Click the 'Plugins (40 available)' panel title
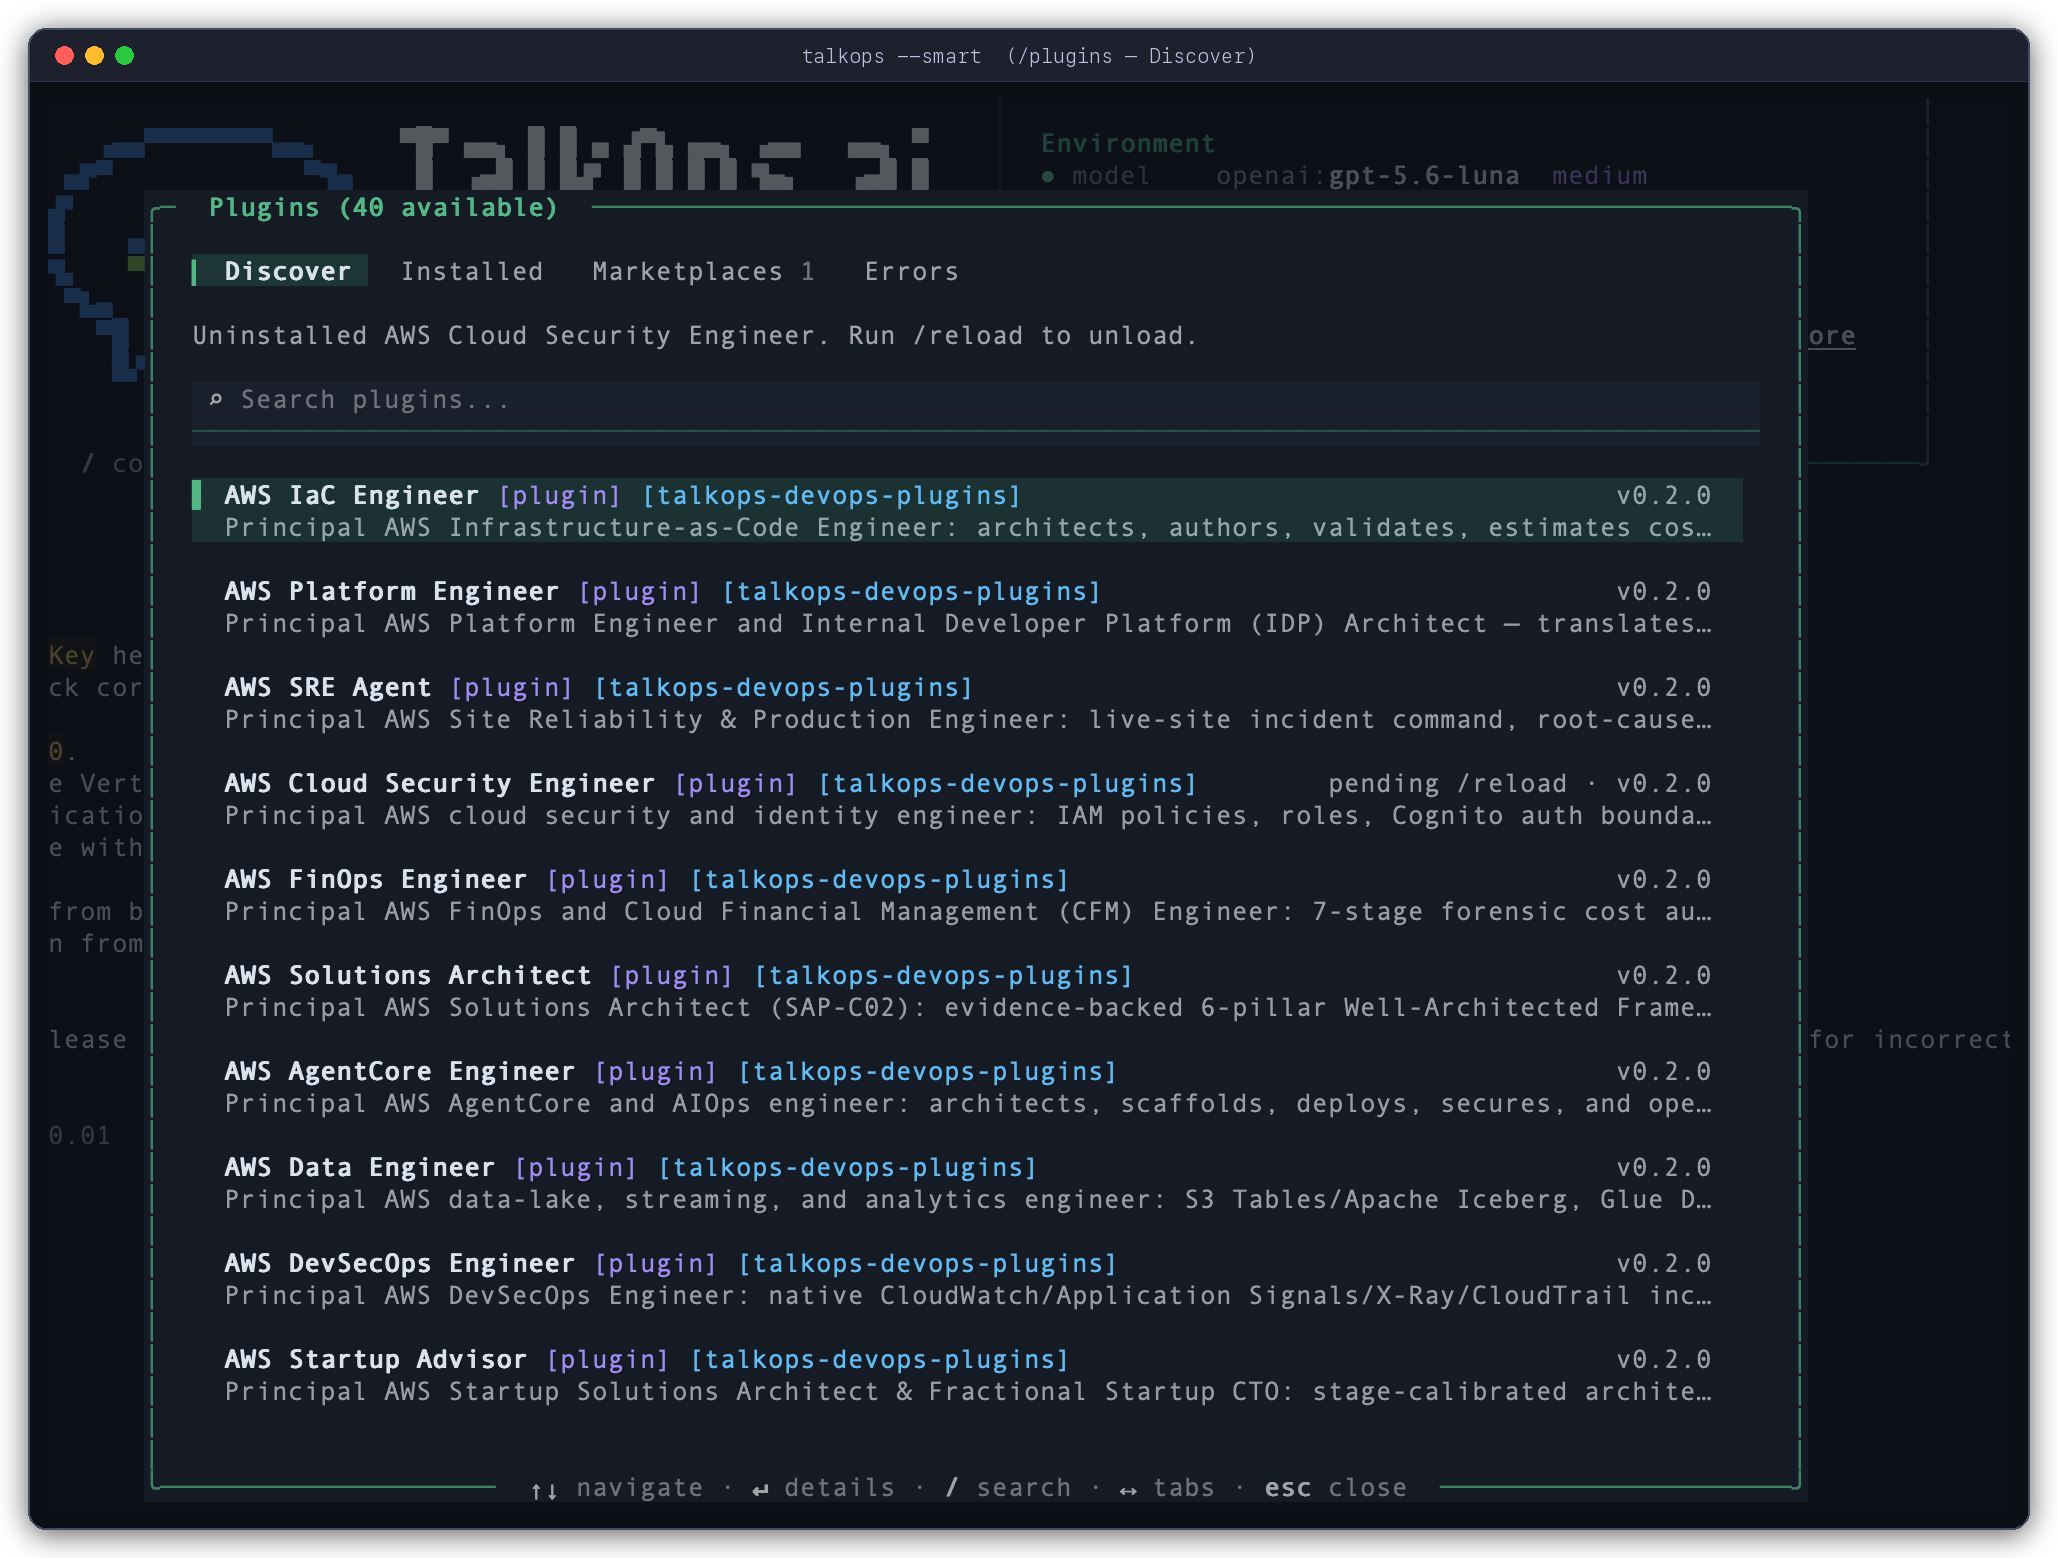Viewport: 2058px width, 1558px height. (x=383, y=207)
